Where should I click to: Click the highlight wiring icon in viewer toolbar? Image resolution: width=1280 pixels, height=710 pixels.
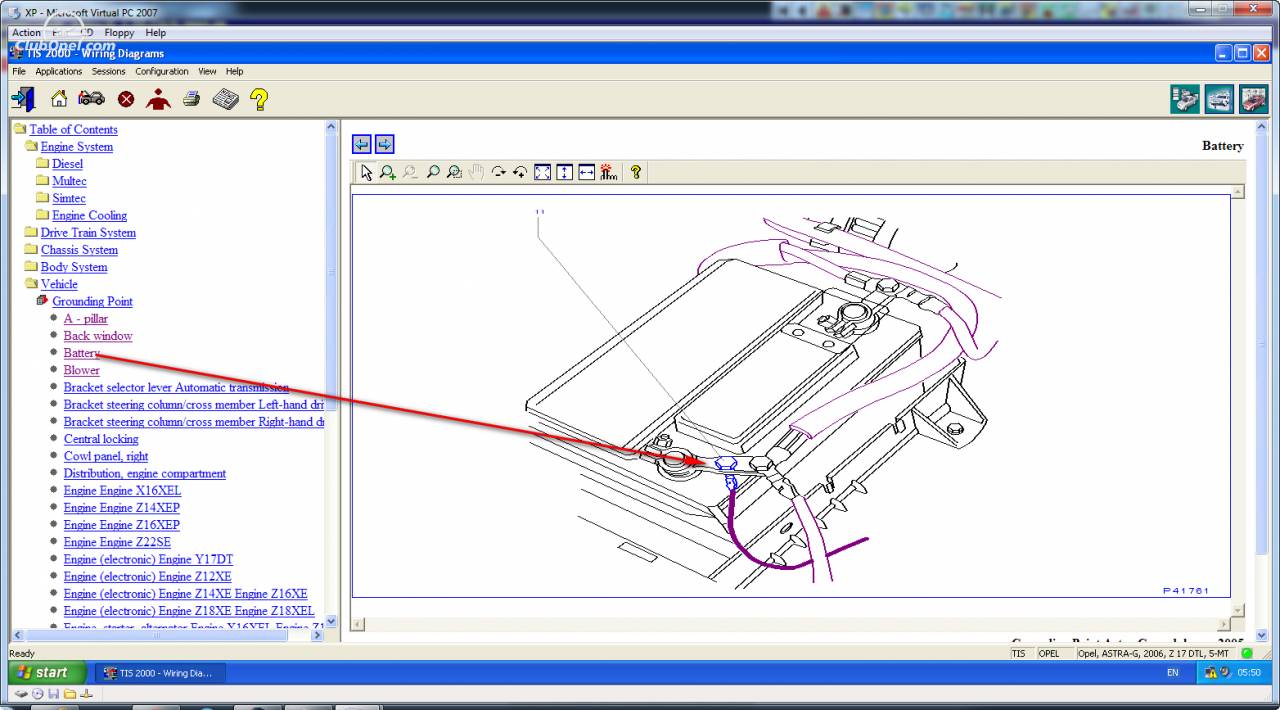click(608, 172)
